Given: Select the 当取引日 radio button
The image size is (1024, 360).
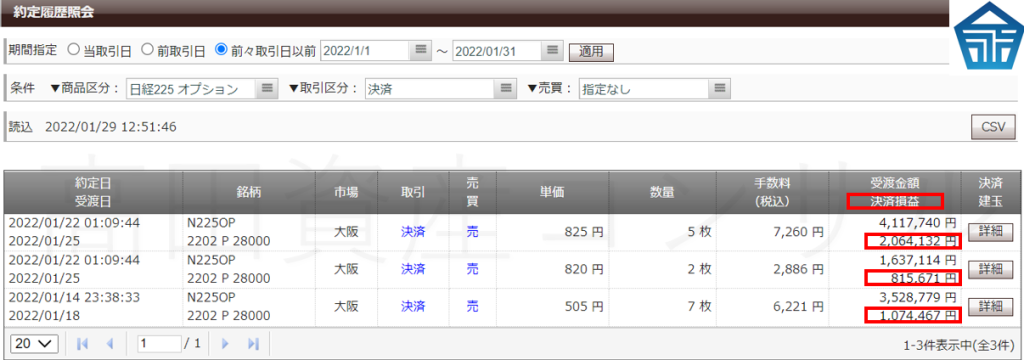Looking at the screenshot, I should click(73, 50).
